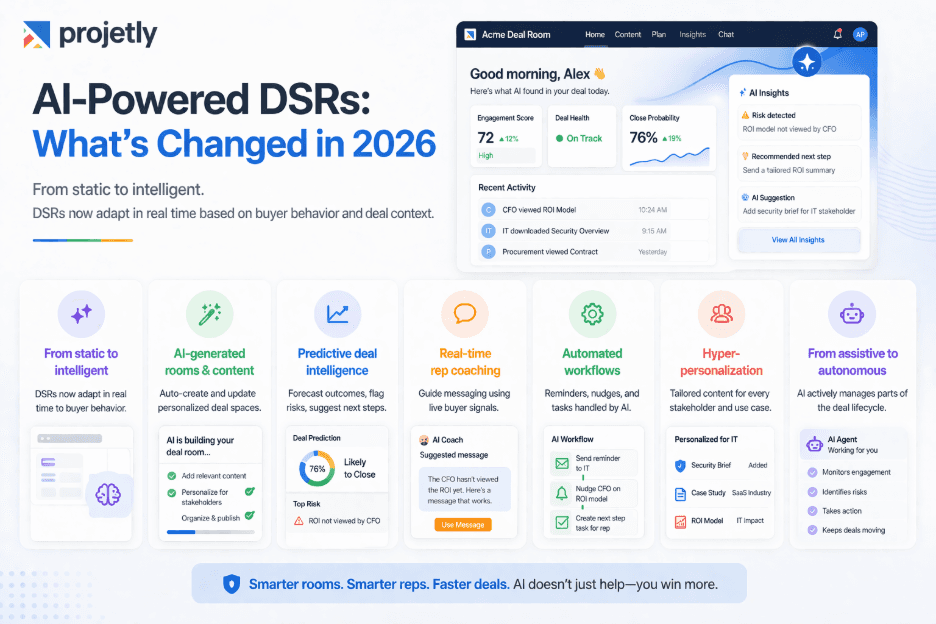Click the View All Insights button
The height and width of the screenshot is (624, 936).
(798, 241)
